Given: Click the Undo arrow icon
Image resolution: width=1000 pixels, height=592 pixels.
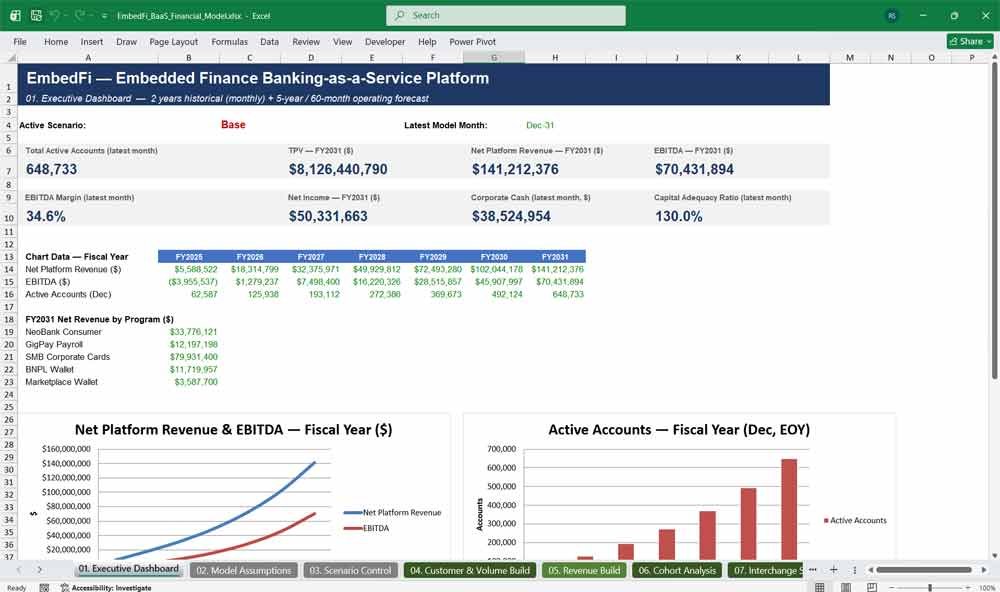Looking at the screenshot, I should 55,15.
